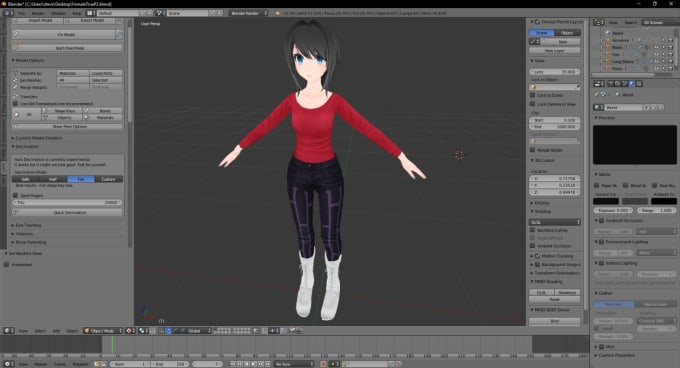Click 3D Cursor X location field
This screenshot has width=680, height=368.
(x=555, y=178)
